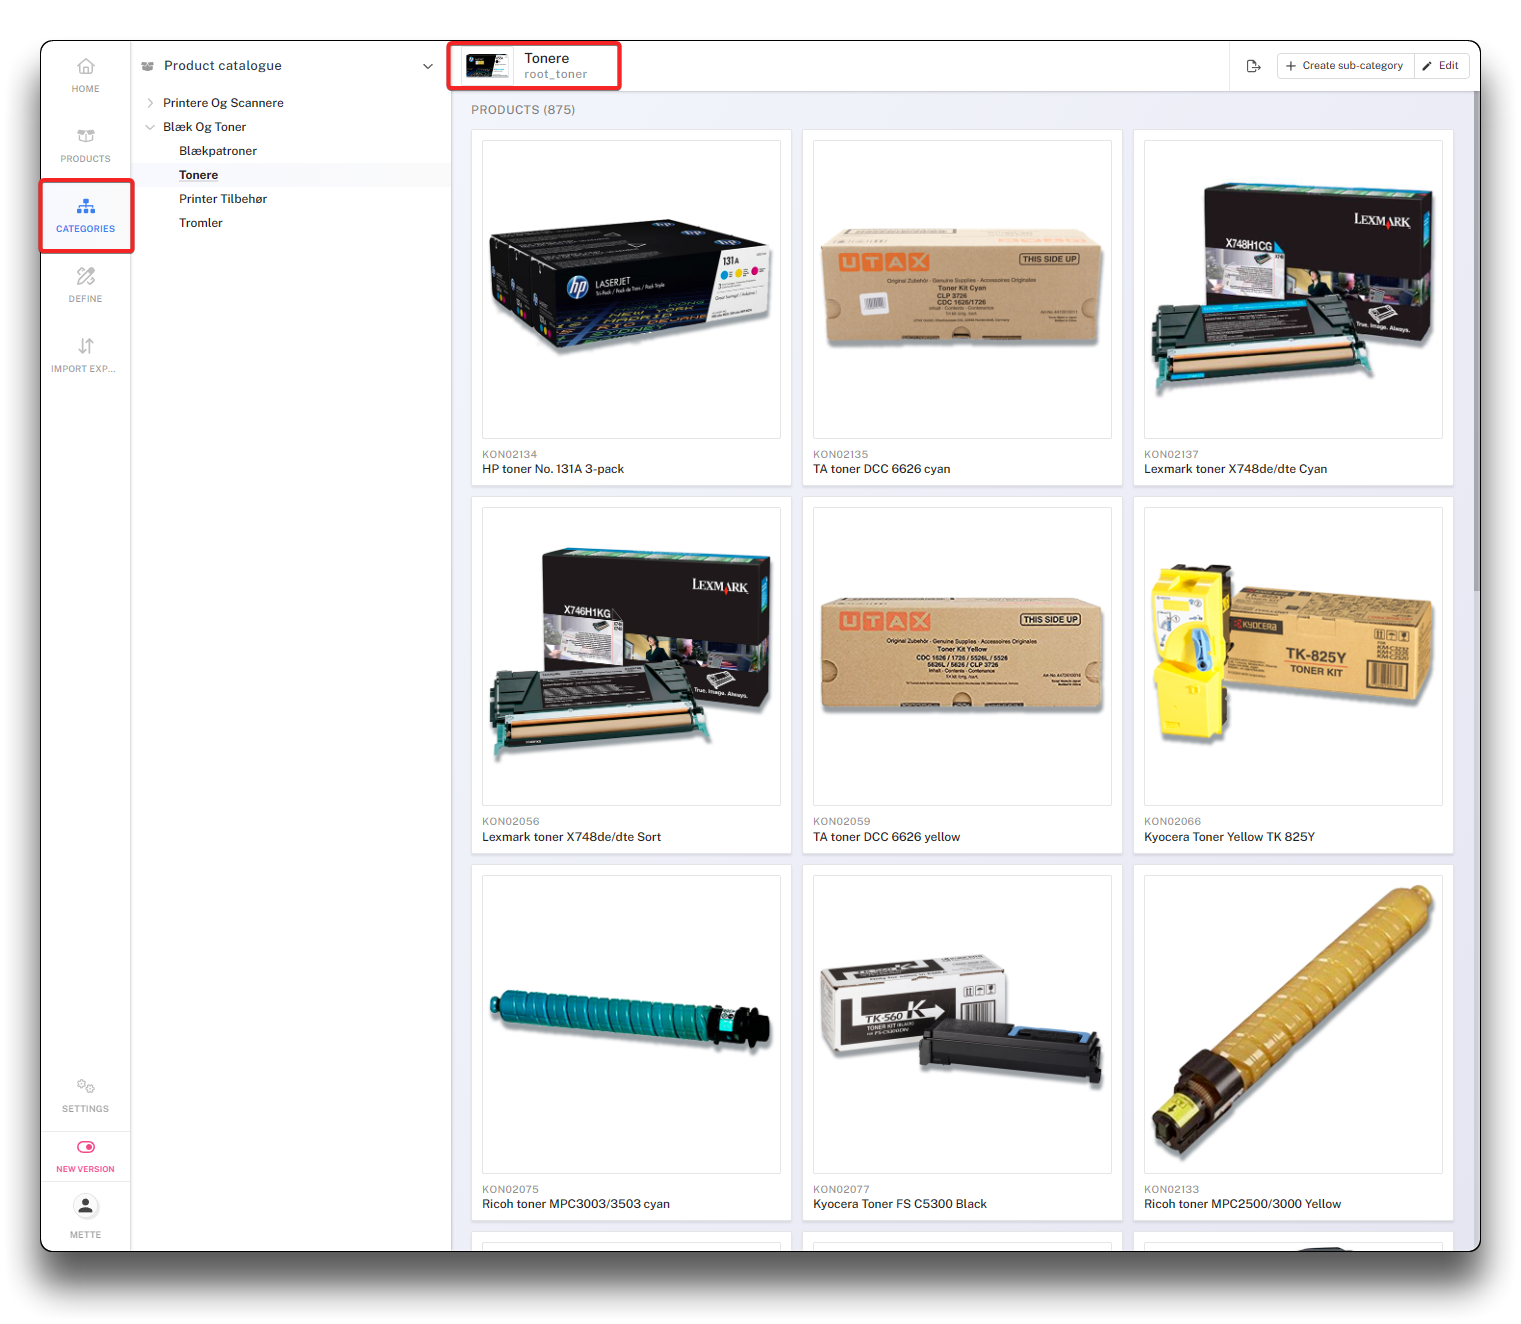Go to the Home section
This screenshot has height=1324, width=1521.
(85, 75)
